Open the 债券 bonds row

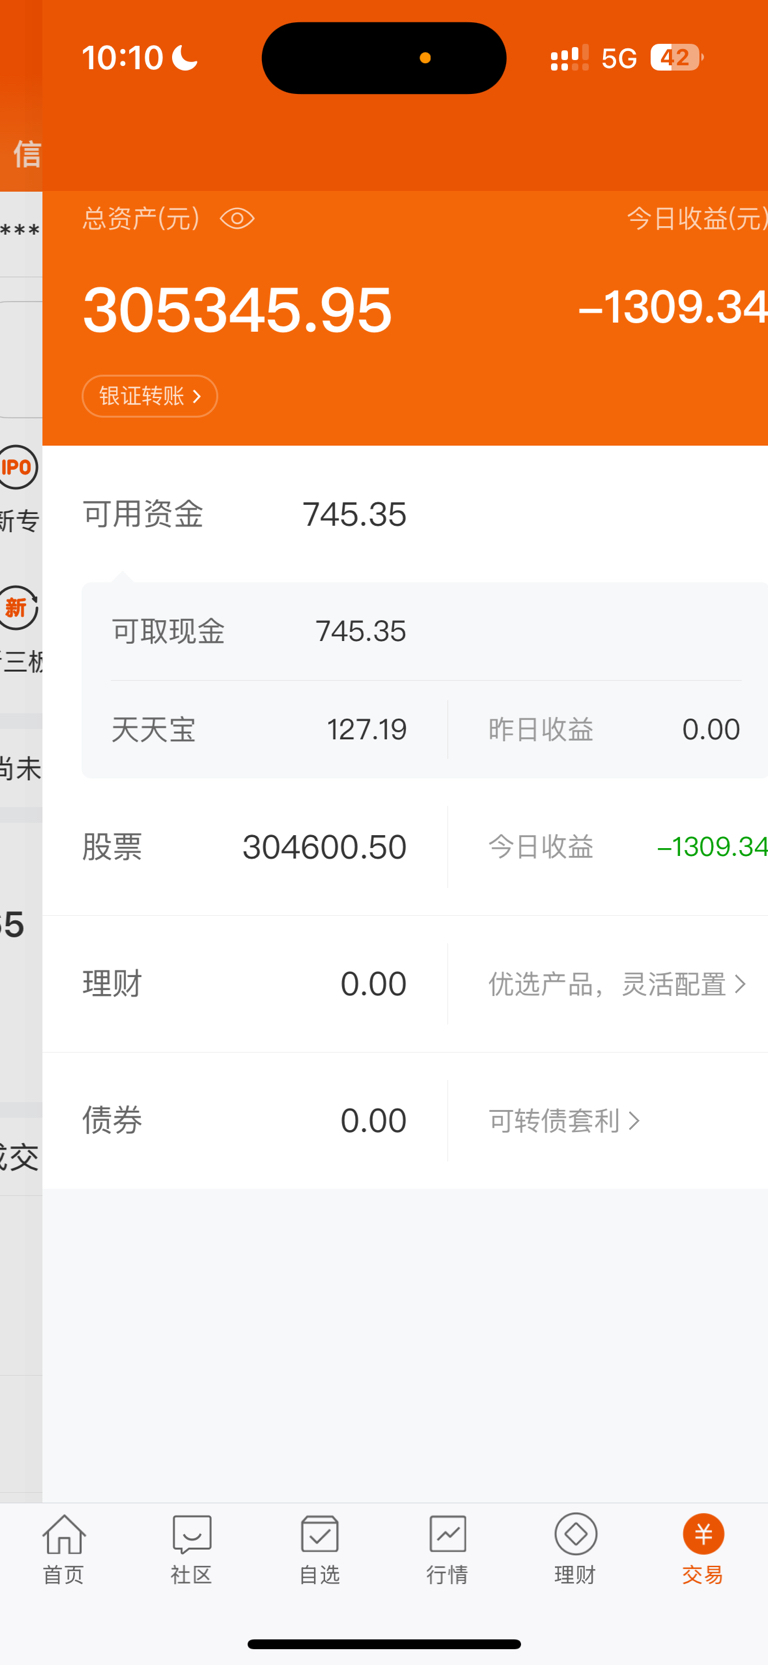tap(245, 1120)
